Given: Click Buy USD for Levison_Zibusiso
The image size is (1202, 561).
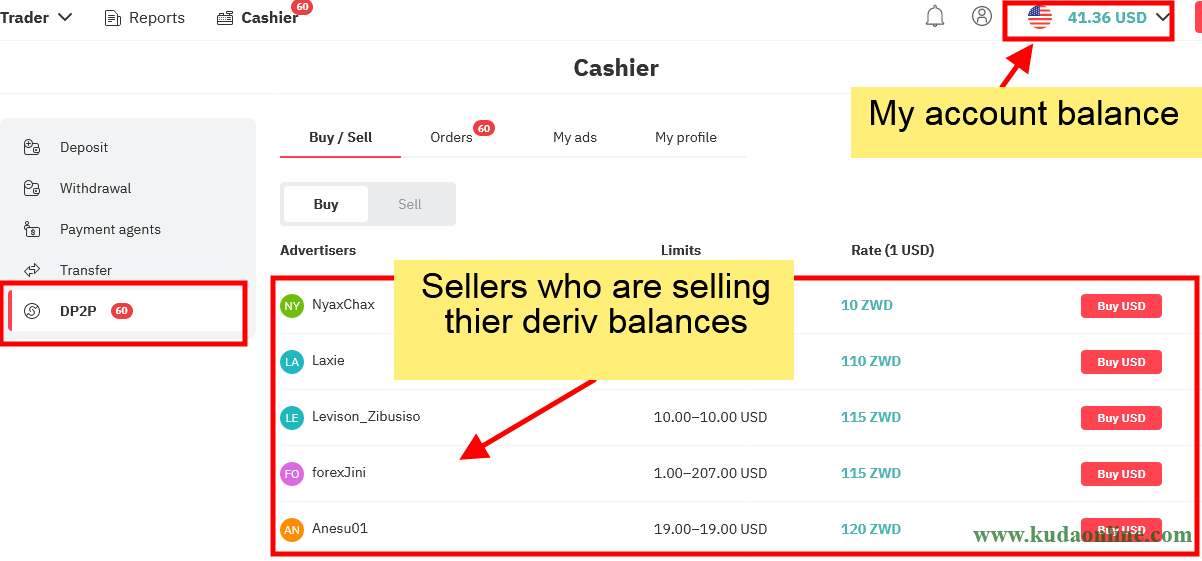Looking at the screenshot, I should [1121, 418].
